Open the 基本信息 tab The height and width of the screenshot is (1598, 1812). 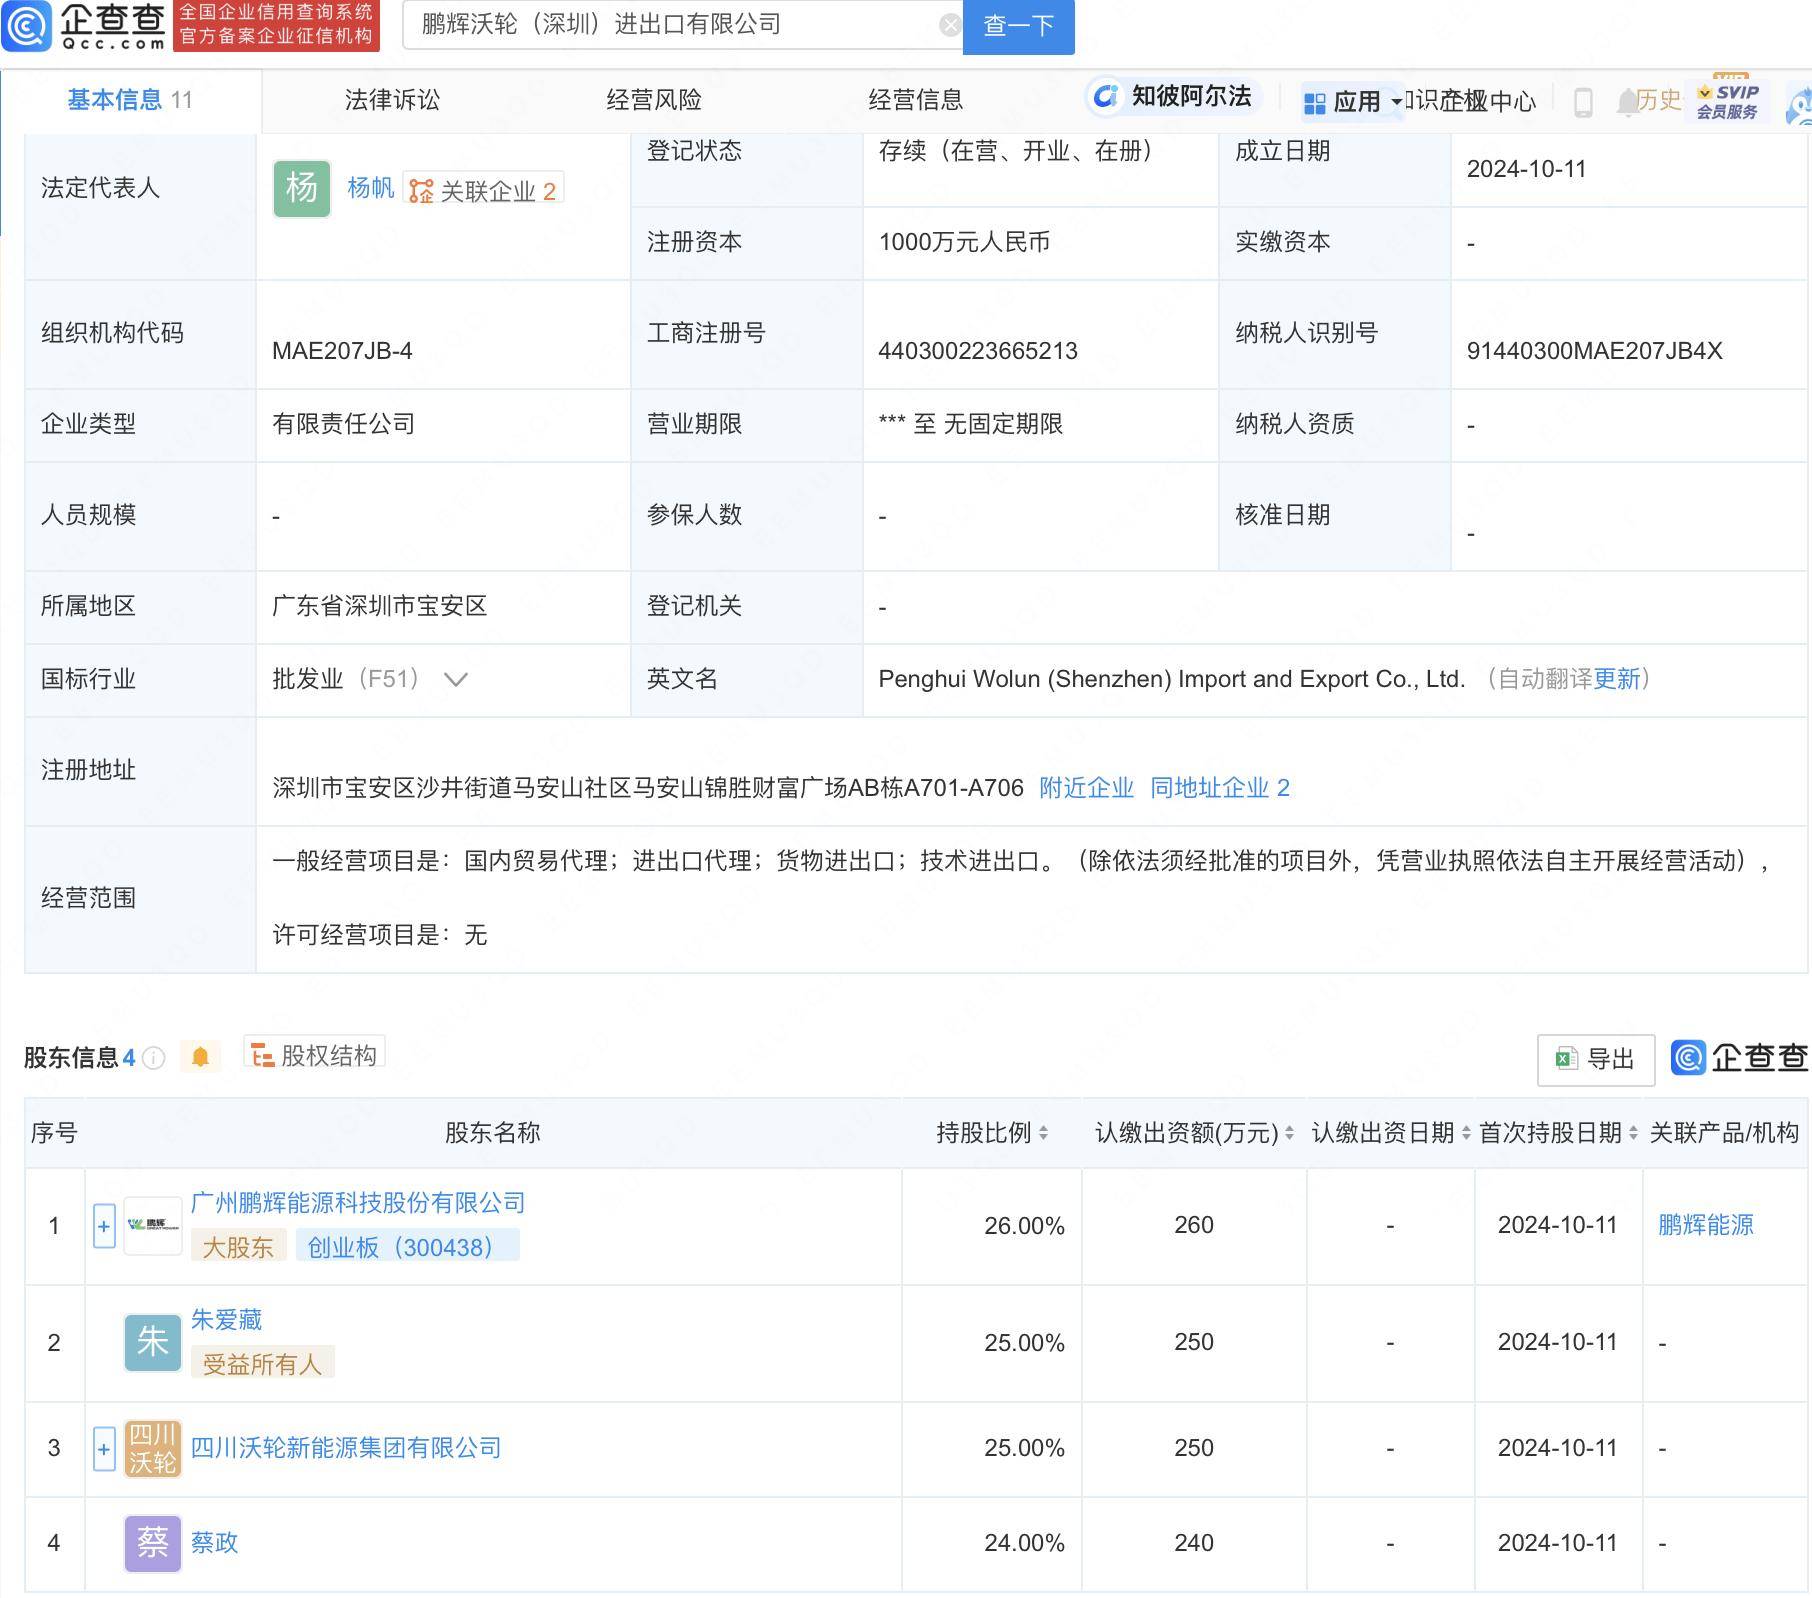[130, 100]
